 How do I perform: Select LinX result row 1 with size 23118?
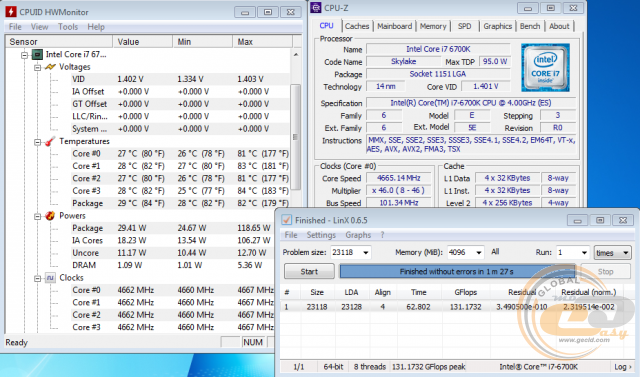(456, 307)
